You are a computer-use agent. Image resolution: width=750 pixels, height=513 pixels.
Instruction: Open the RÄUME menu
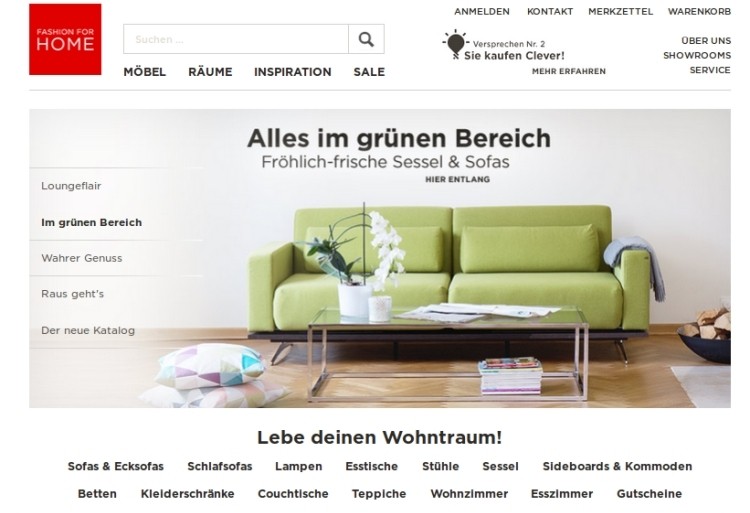pos(210,72)
